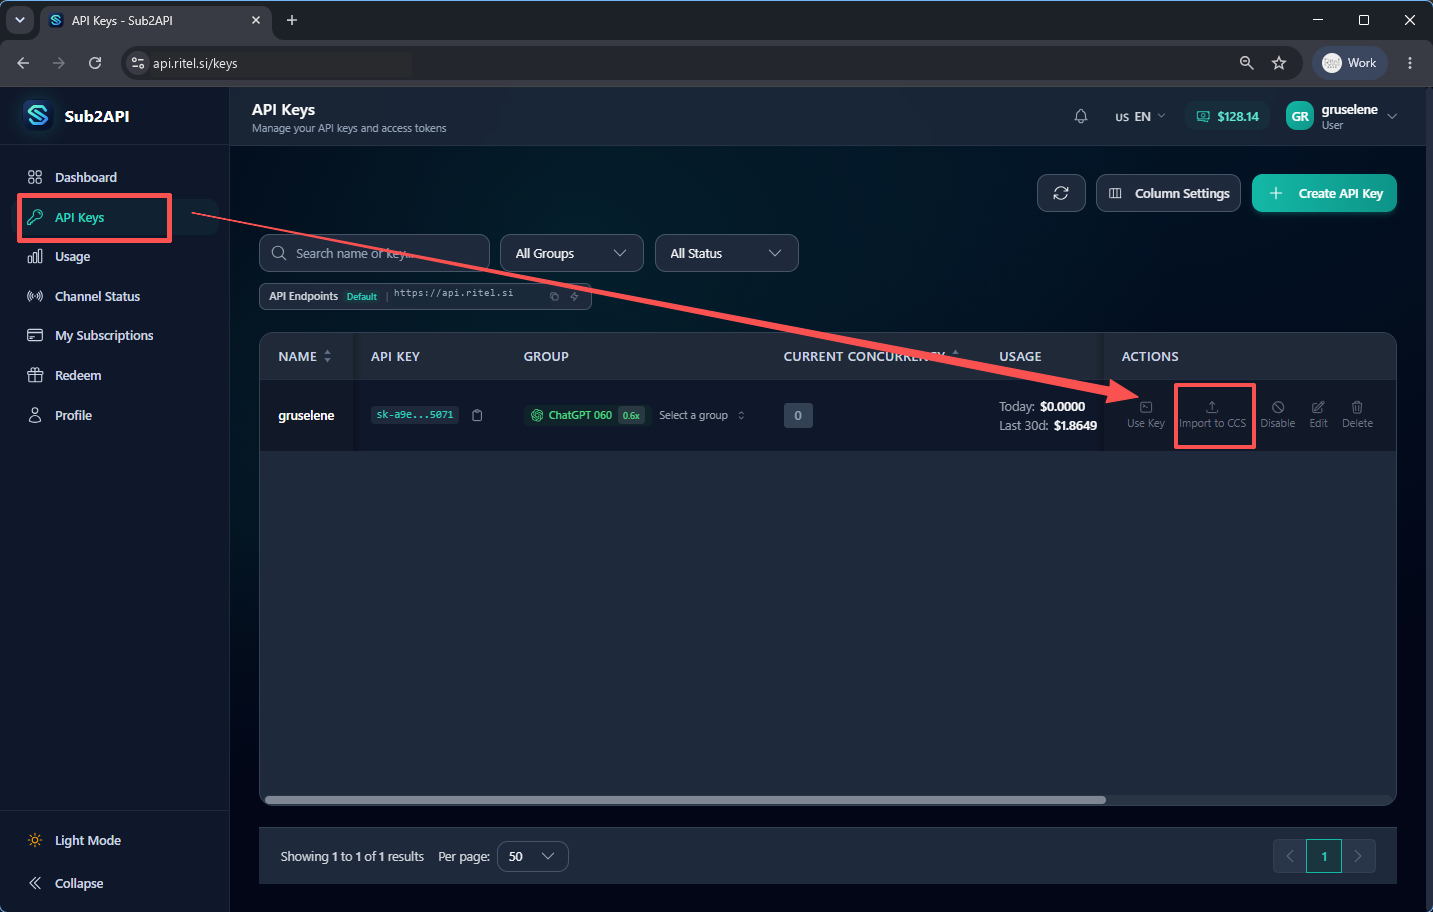View site information for api.ritel.si

click(x=138, y=63)
